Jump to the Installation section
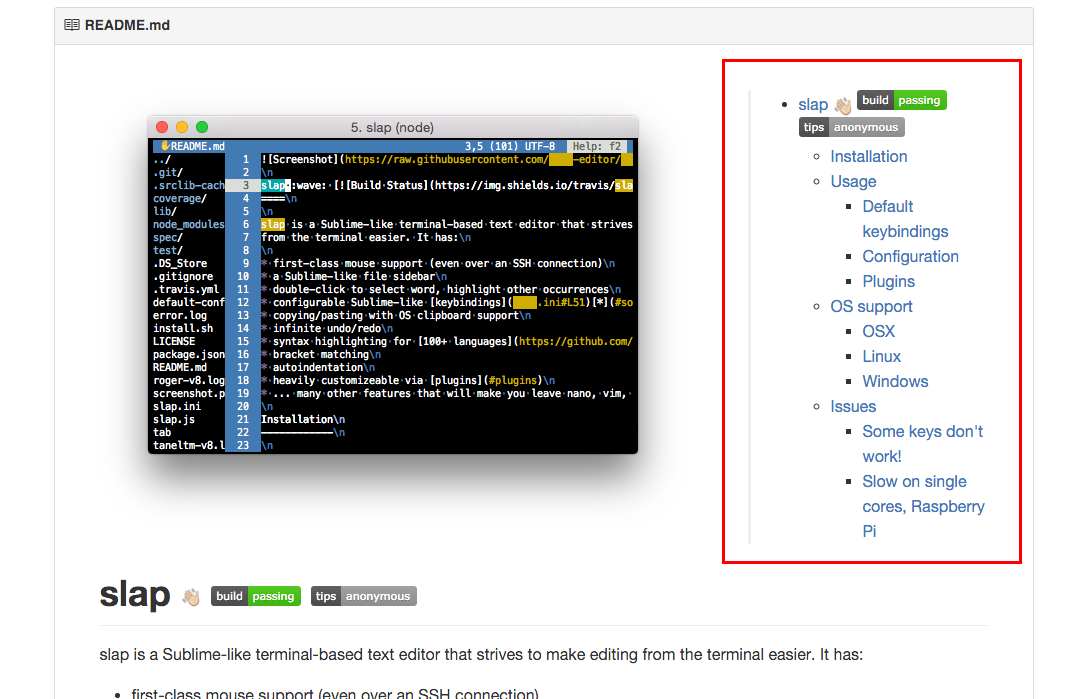The image size is (1088, 699). coord(869,156)
